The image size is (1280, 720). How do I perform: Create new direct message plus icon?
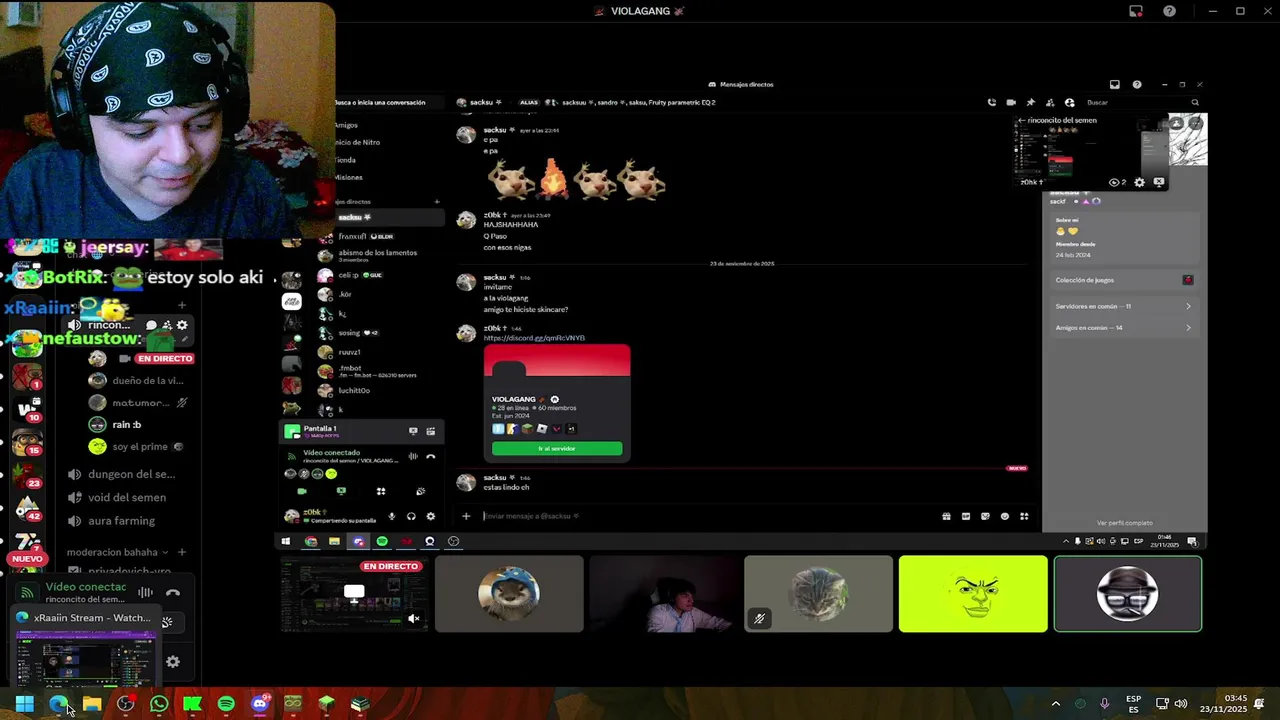tap(436, 201)
